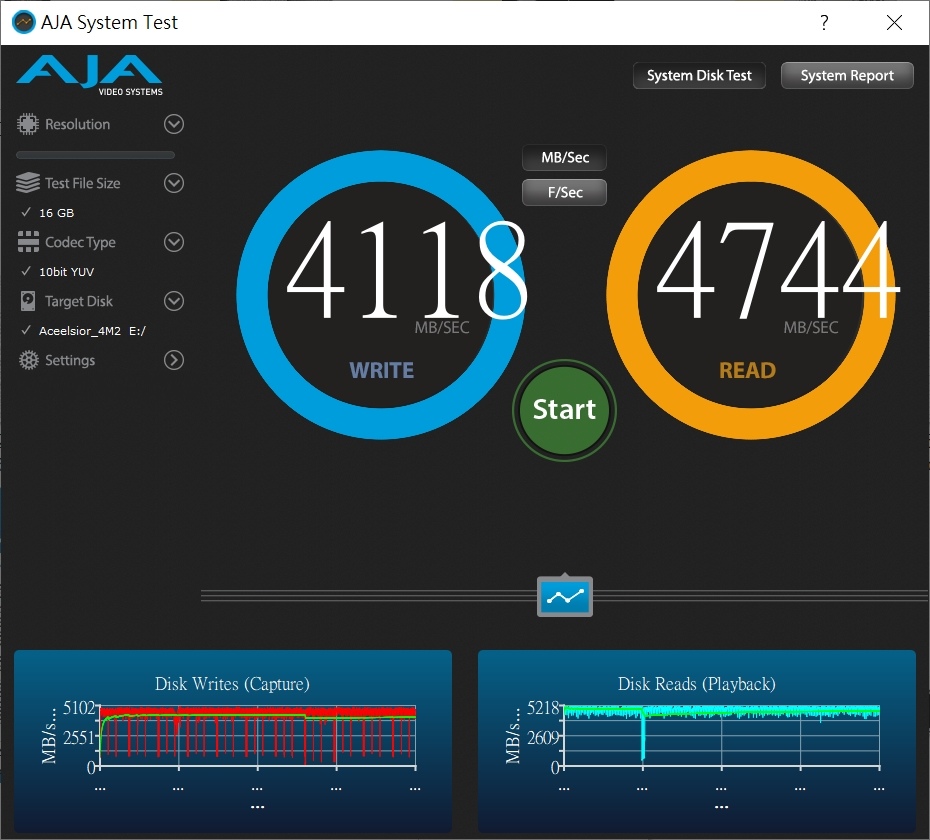Viewport: 930px width, 840px height.
Task: Click the Settings gear icon
Action: click(28, 360)
